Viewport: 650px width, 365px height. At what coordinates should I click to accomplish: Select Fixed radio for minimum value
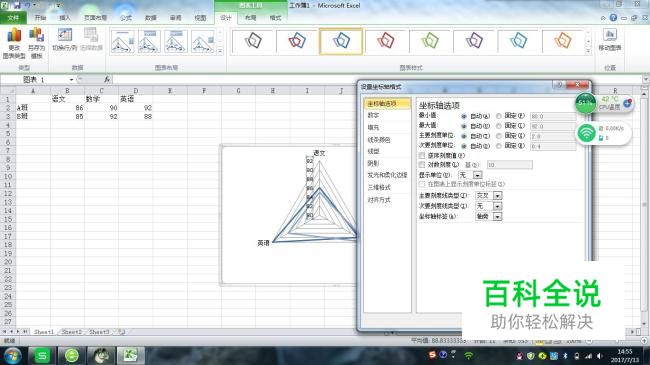499,117
